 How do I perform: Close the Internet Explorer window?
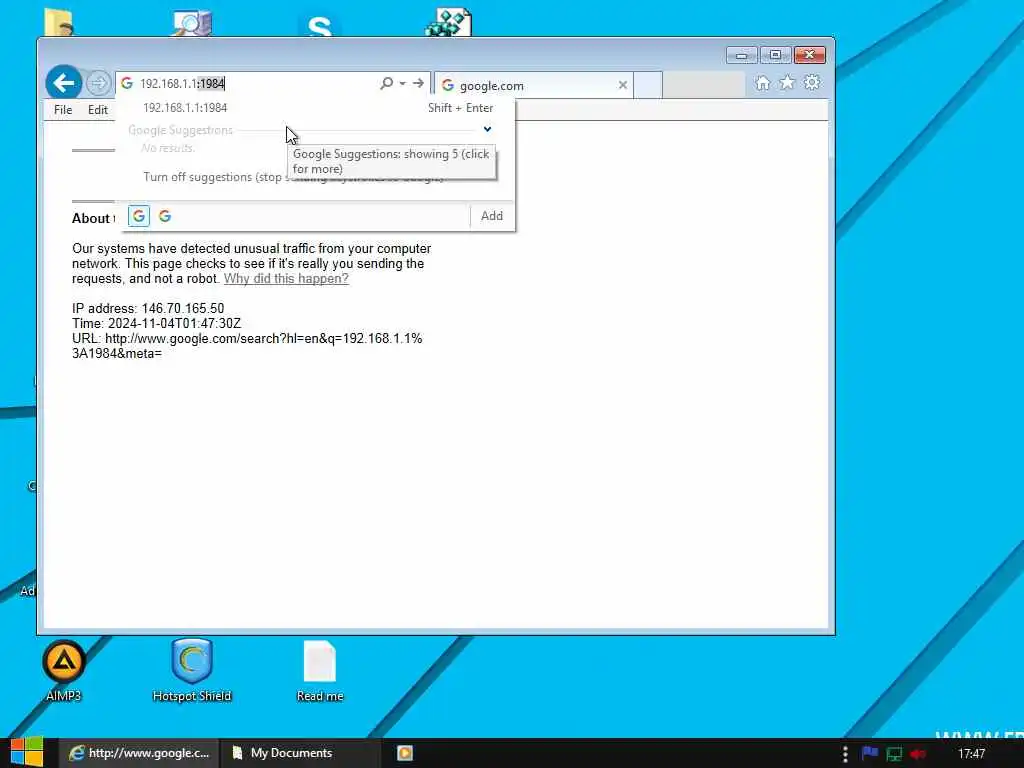pos(810,56)
